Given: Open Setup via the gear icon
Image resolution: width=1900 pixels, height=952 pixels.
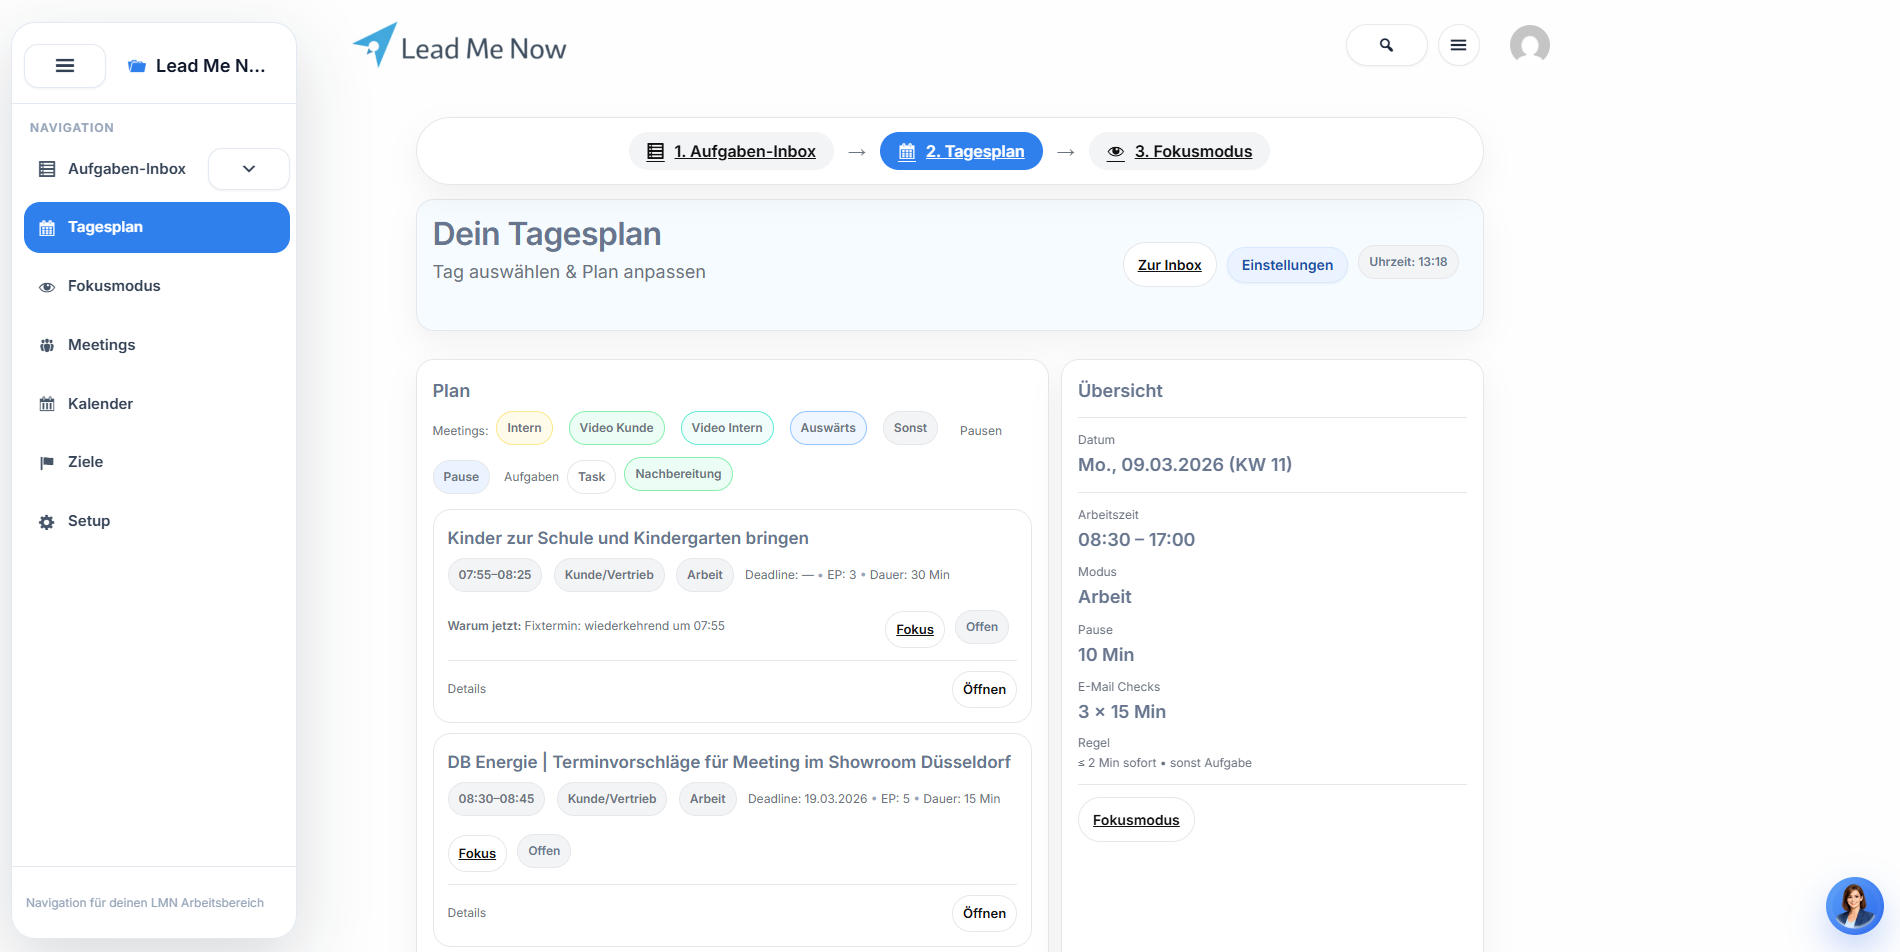Looking at the screenshot, I should (x=47, y=521).
